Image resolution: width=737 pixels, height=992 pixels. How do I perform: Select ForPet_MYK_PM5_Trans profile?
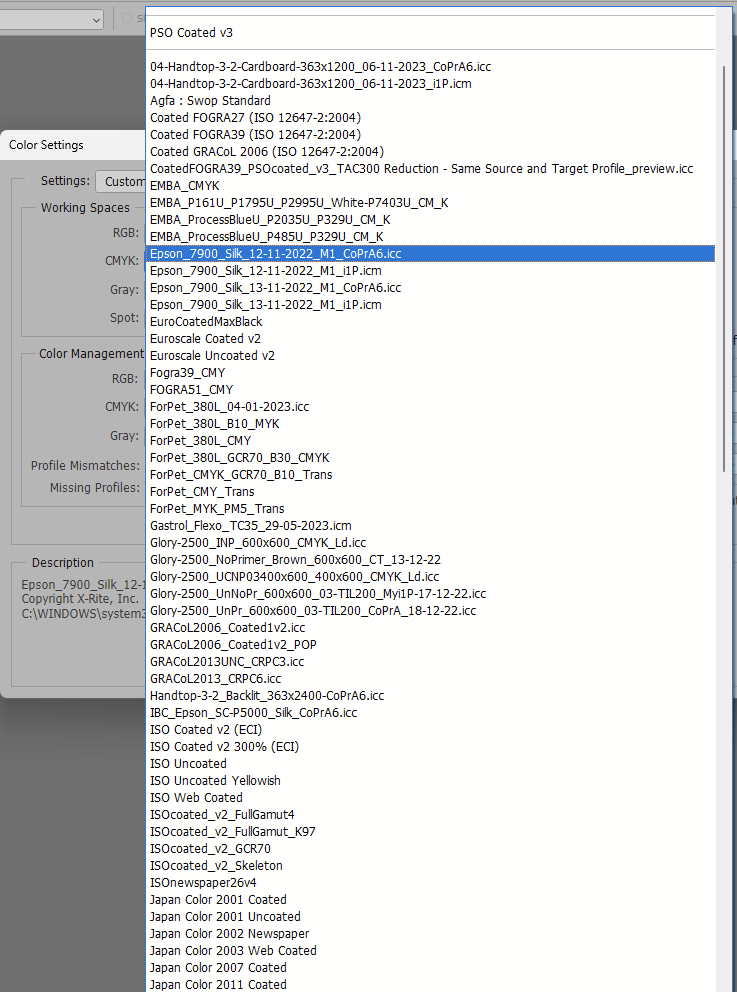coord(430,509)
